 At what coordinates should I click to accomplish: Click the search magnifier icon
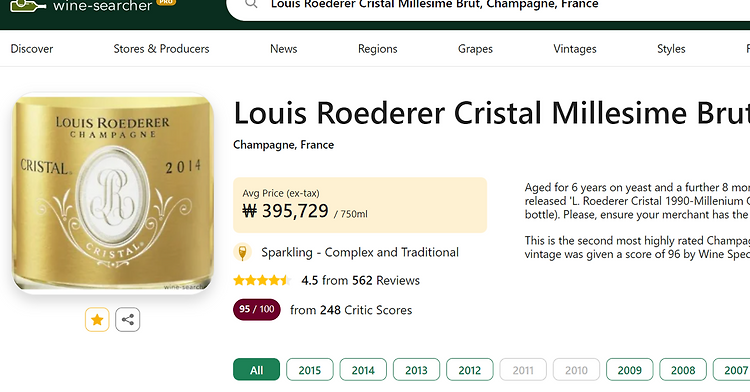coord(251,4)
